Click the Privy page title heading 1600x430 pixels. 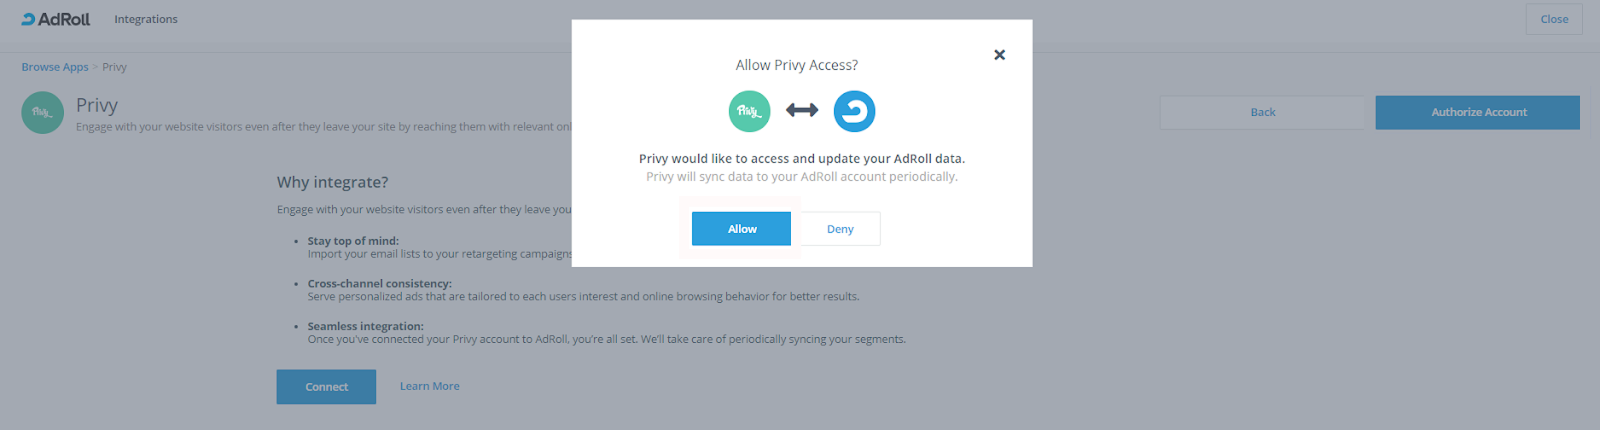pos(97,105)
